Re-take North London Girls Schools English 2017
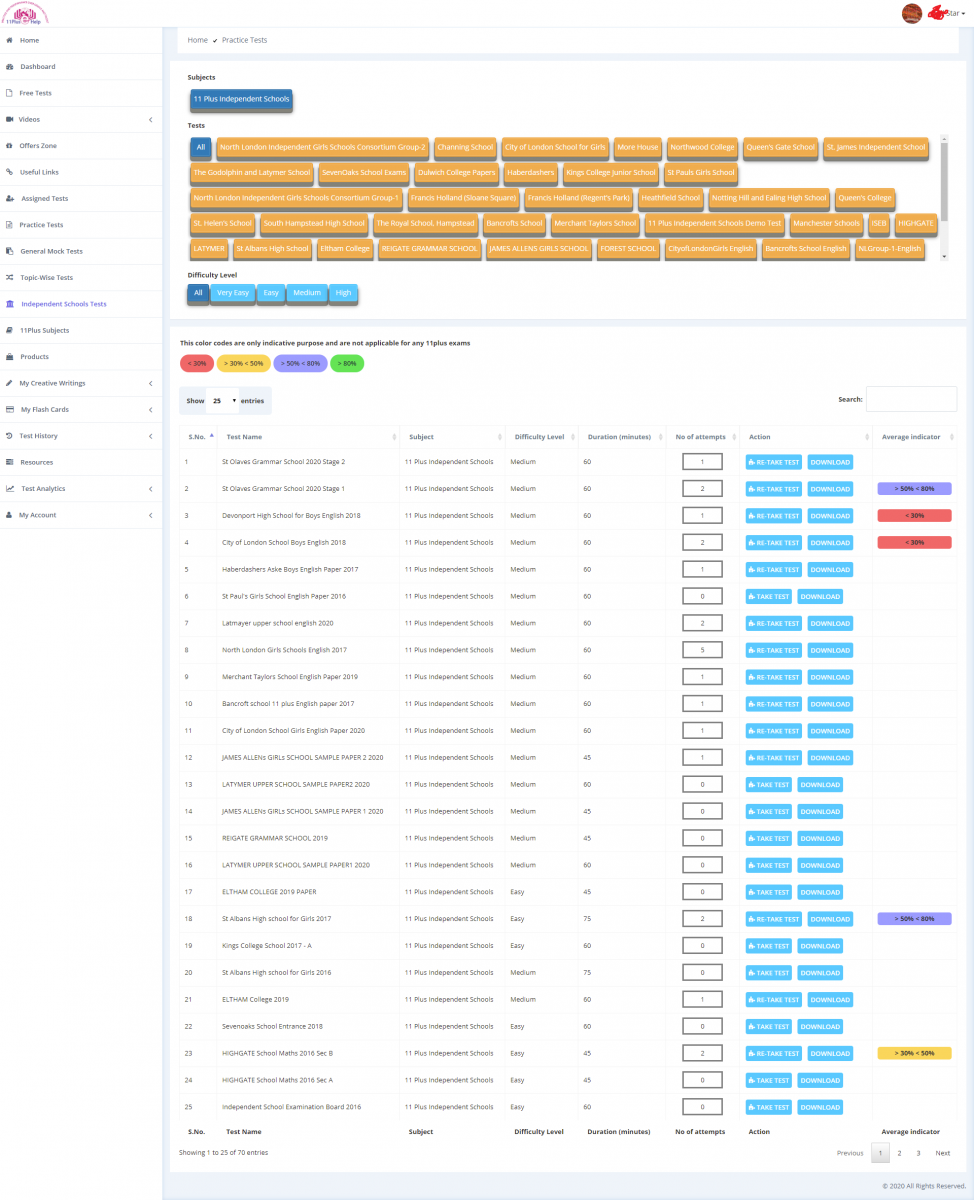 pos(774,650)
